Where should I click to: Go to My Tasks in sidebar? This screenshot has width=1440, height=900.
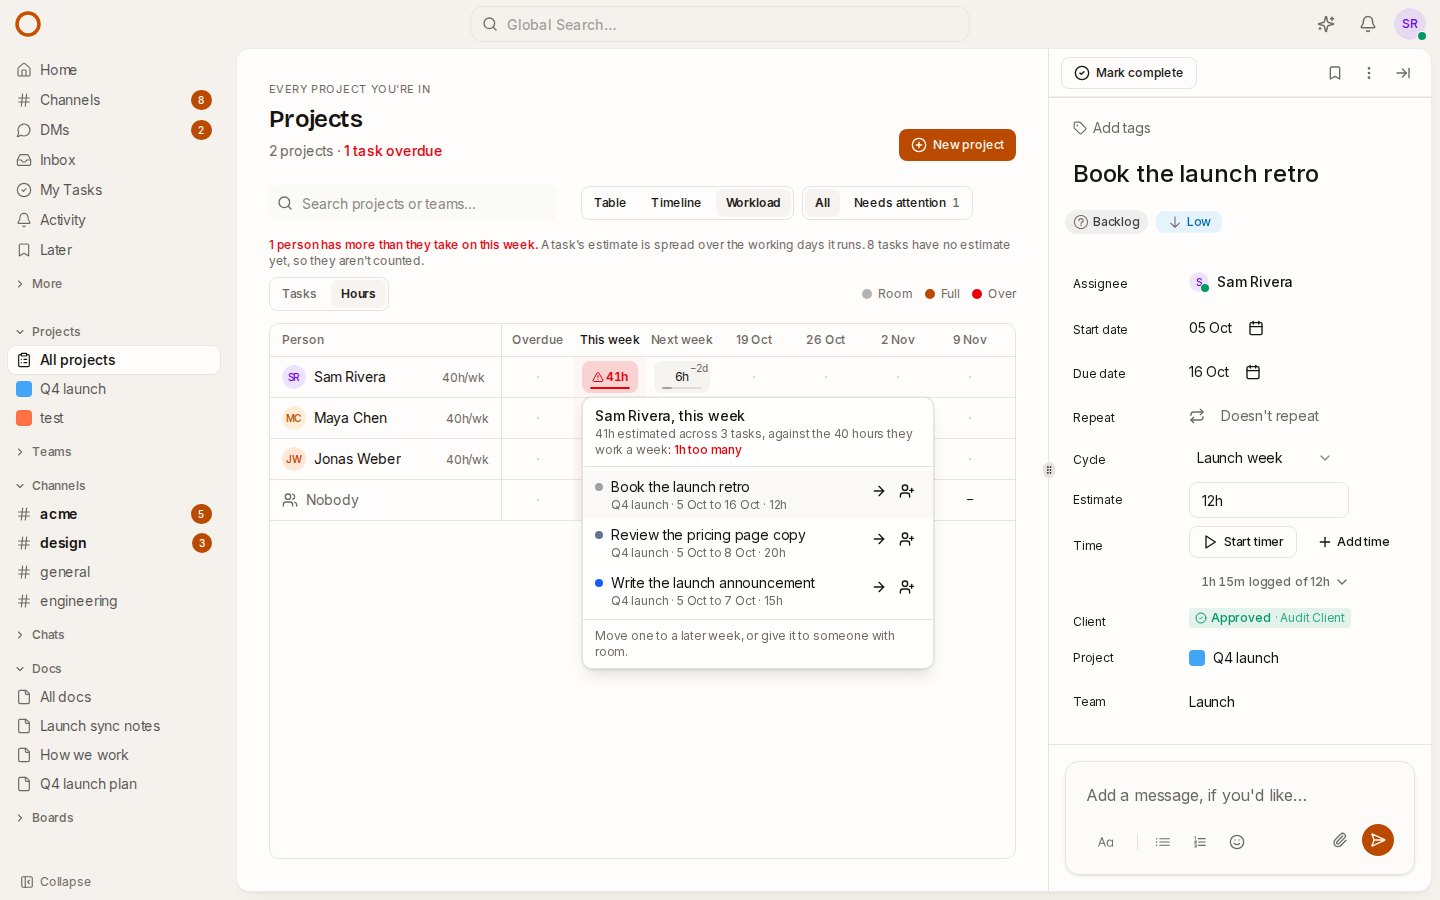114,190
